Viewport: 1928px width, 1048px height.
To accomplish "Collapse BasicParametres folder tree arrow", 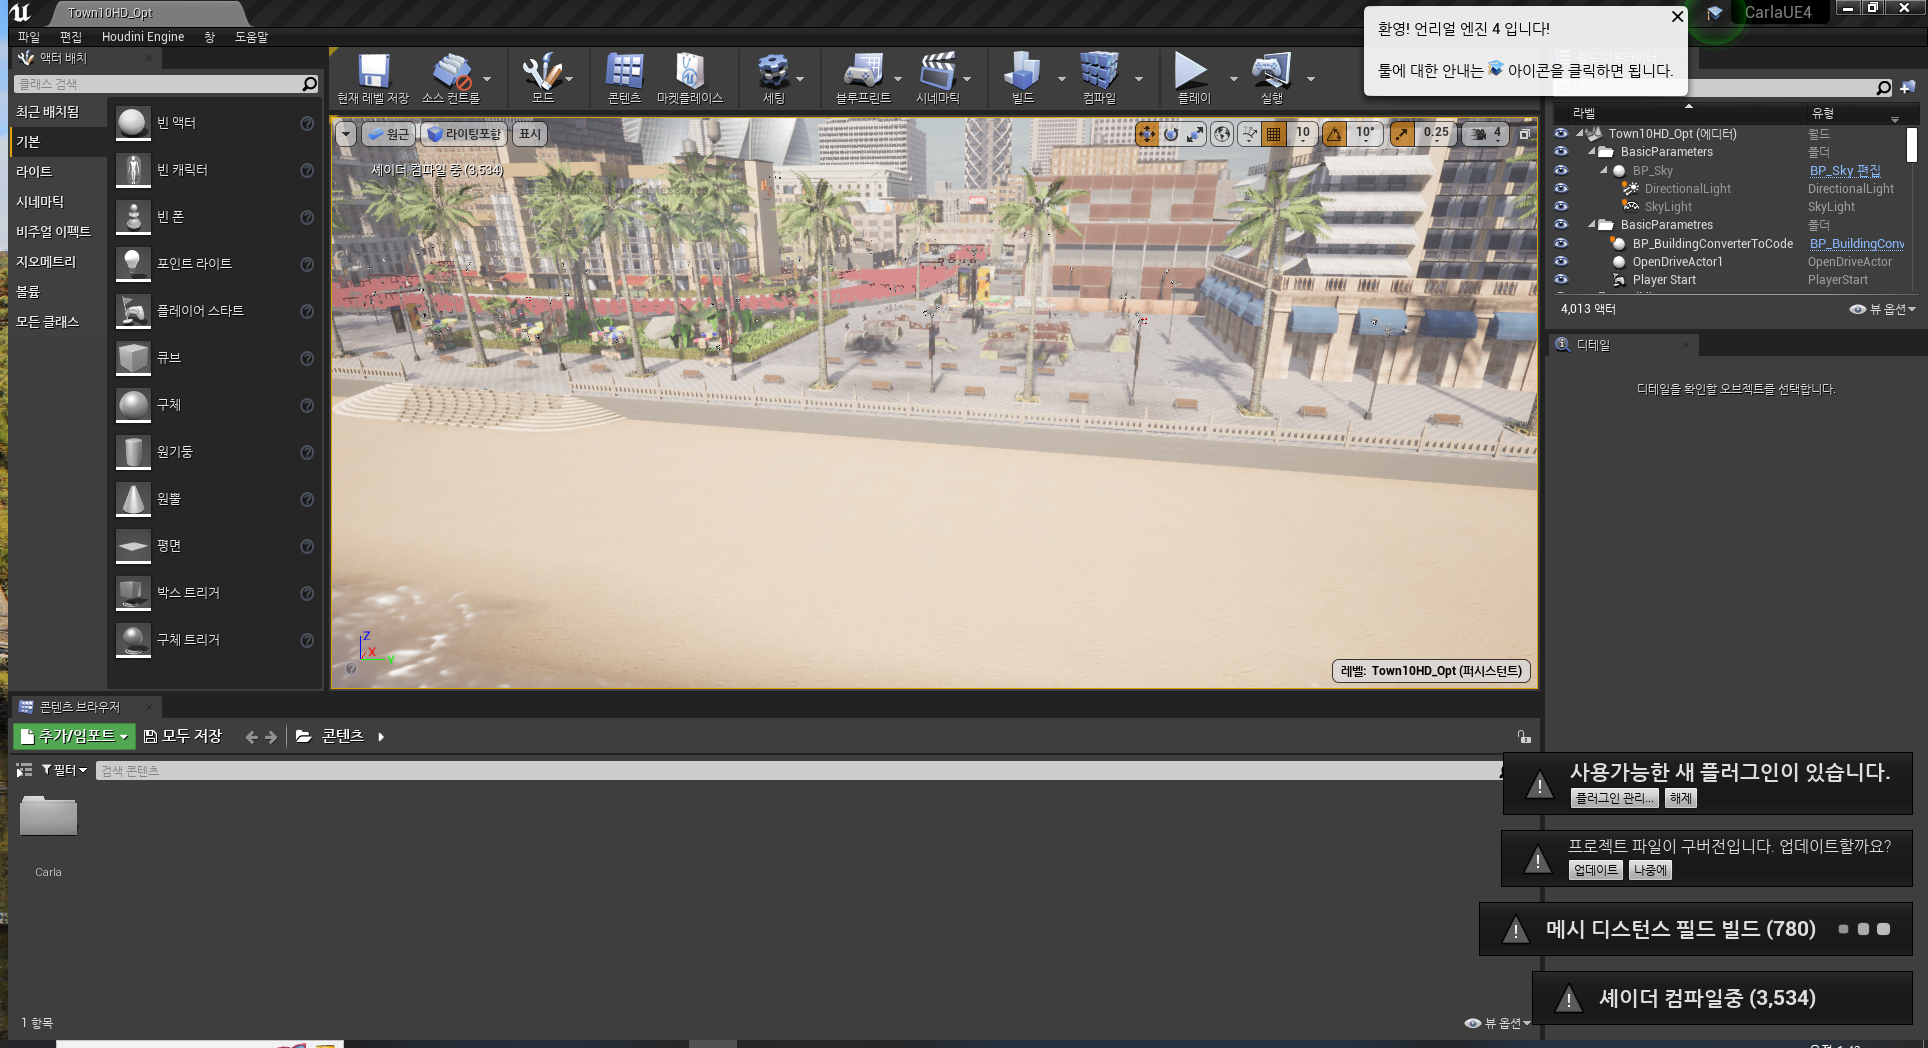I will tap(1592, 225).
